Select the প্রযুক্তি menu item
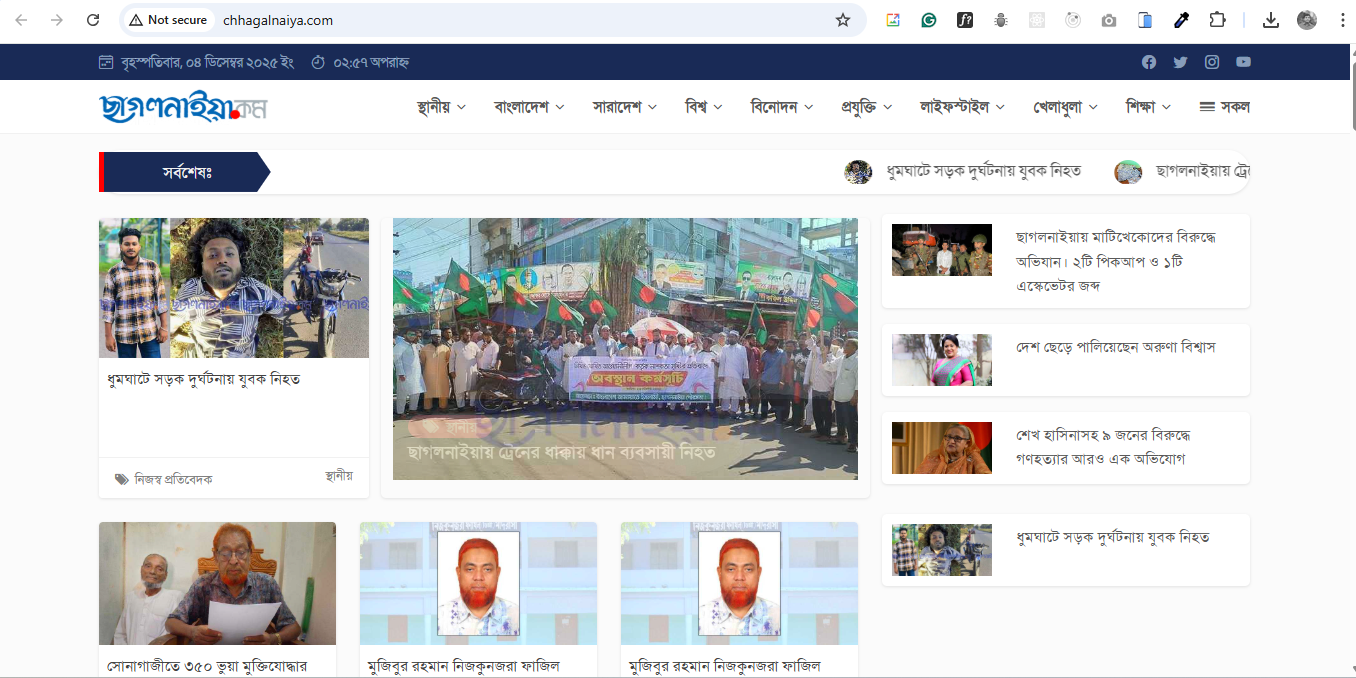This screenshot has width=1356, height=678. click(859, 106)
